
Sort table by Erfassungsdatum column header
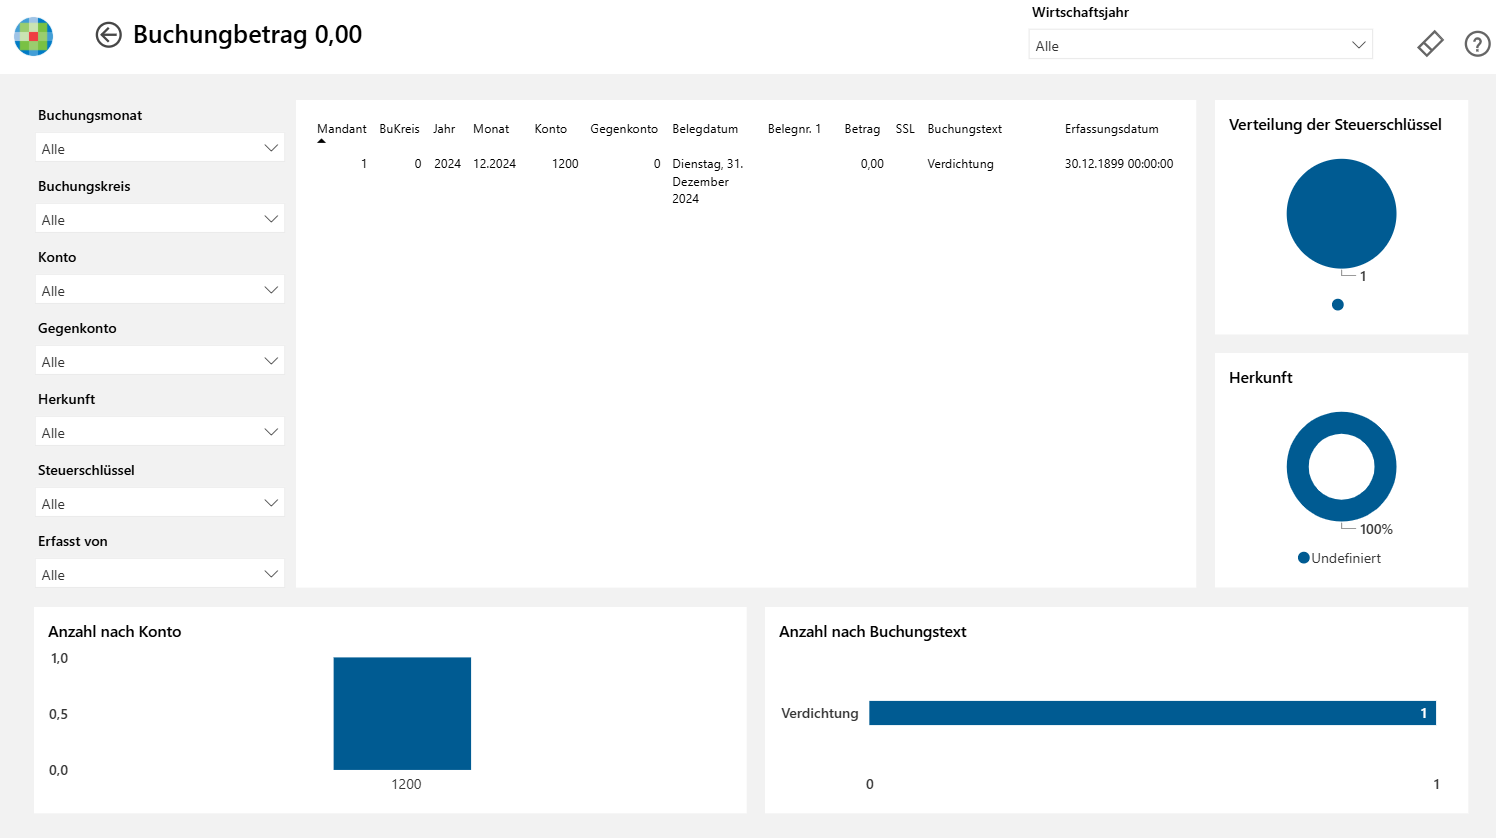[1111, 129]
